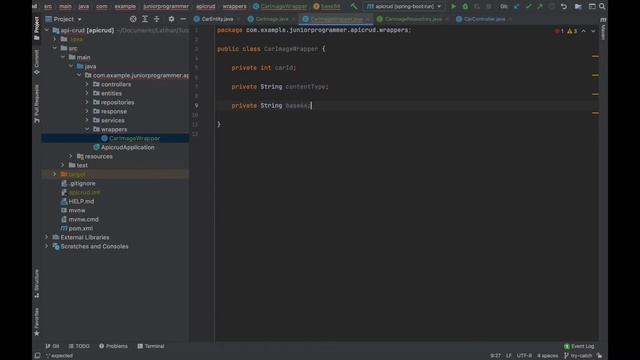Screen dimensions: 640x360
Task: Expand External Libraries node
Action: click(47, 237)
